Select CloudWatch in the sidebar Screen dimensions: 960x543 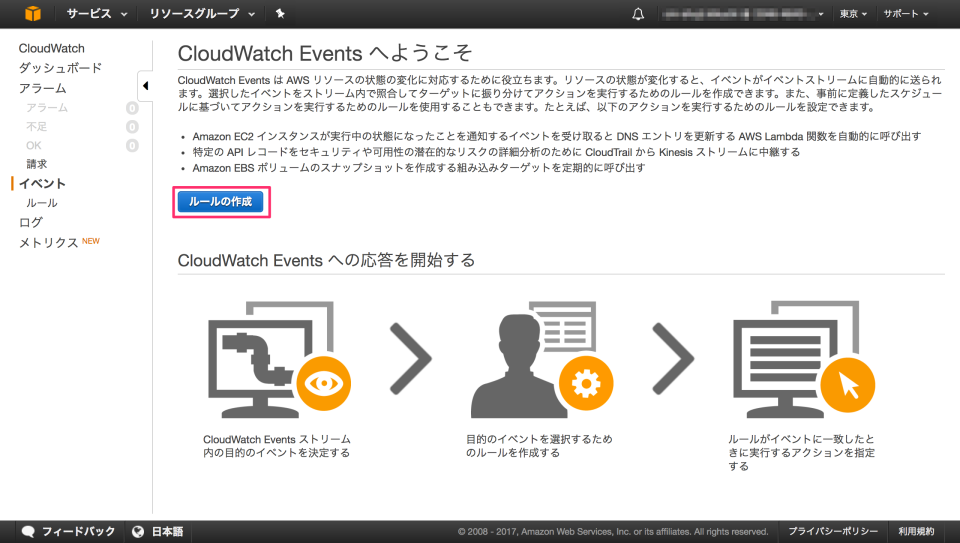click(51, 48)
